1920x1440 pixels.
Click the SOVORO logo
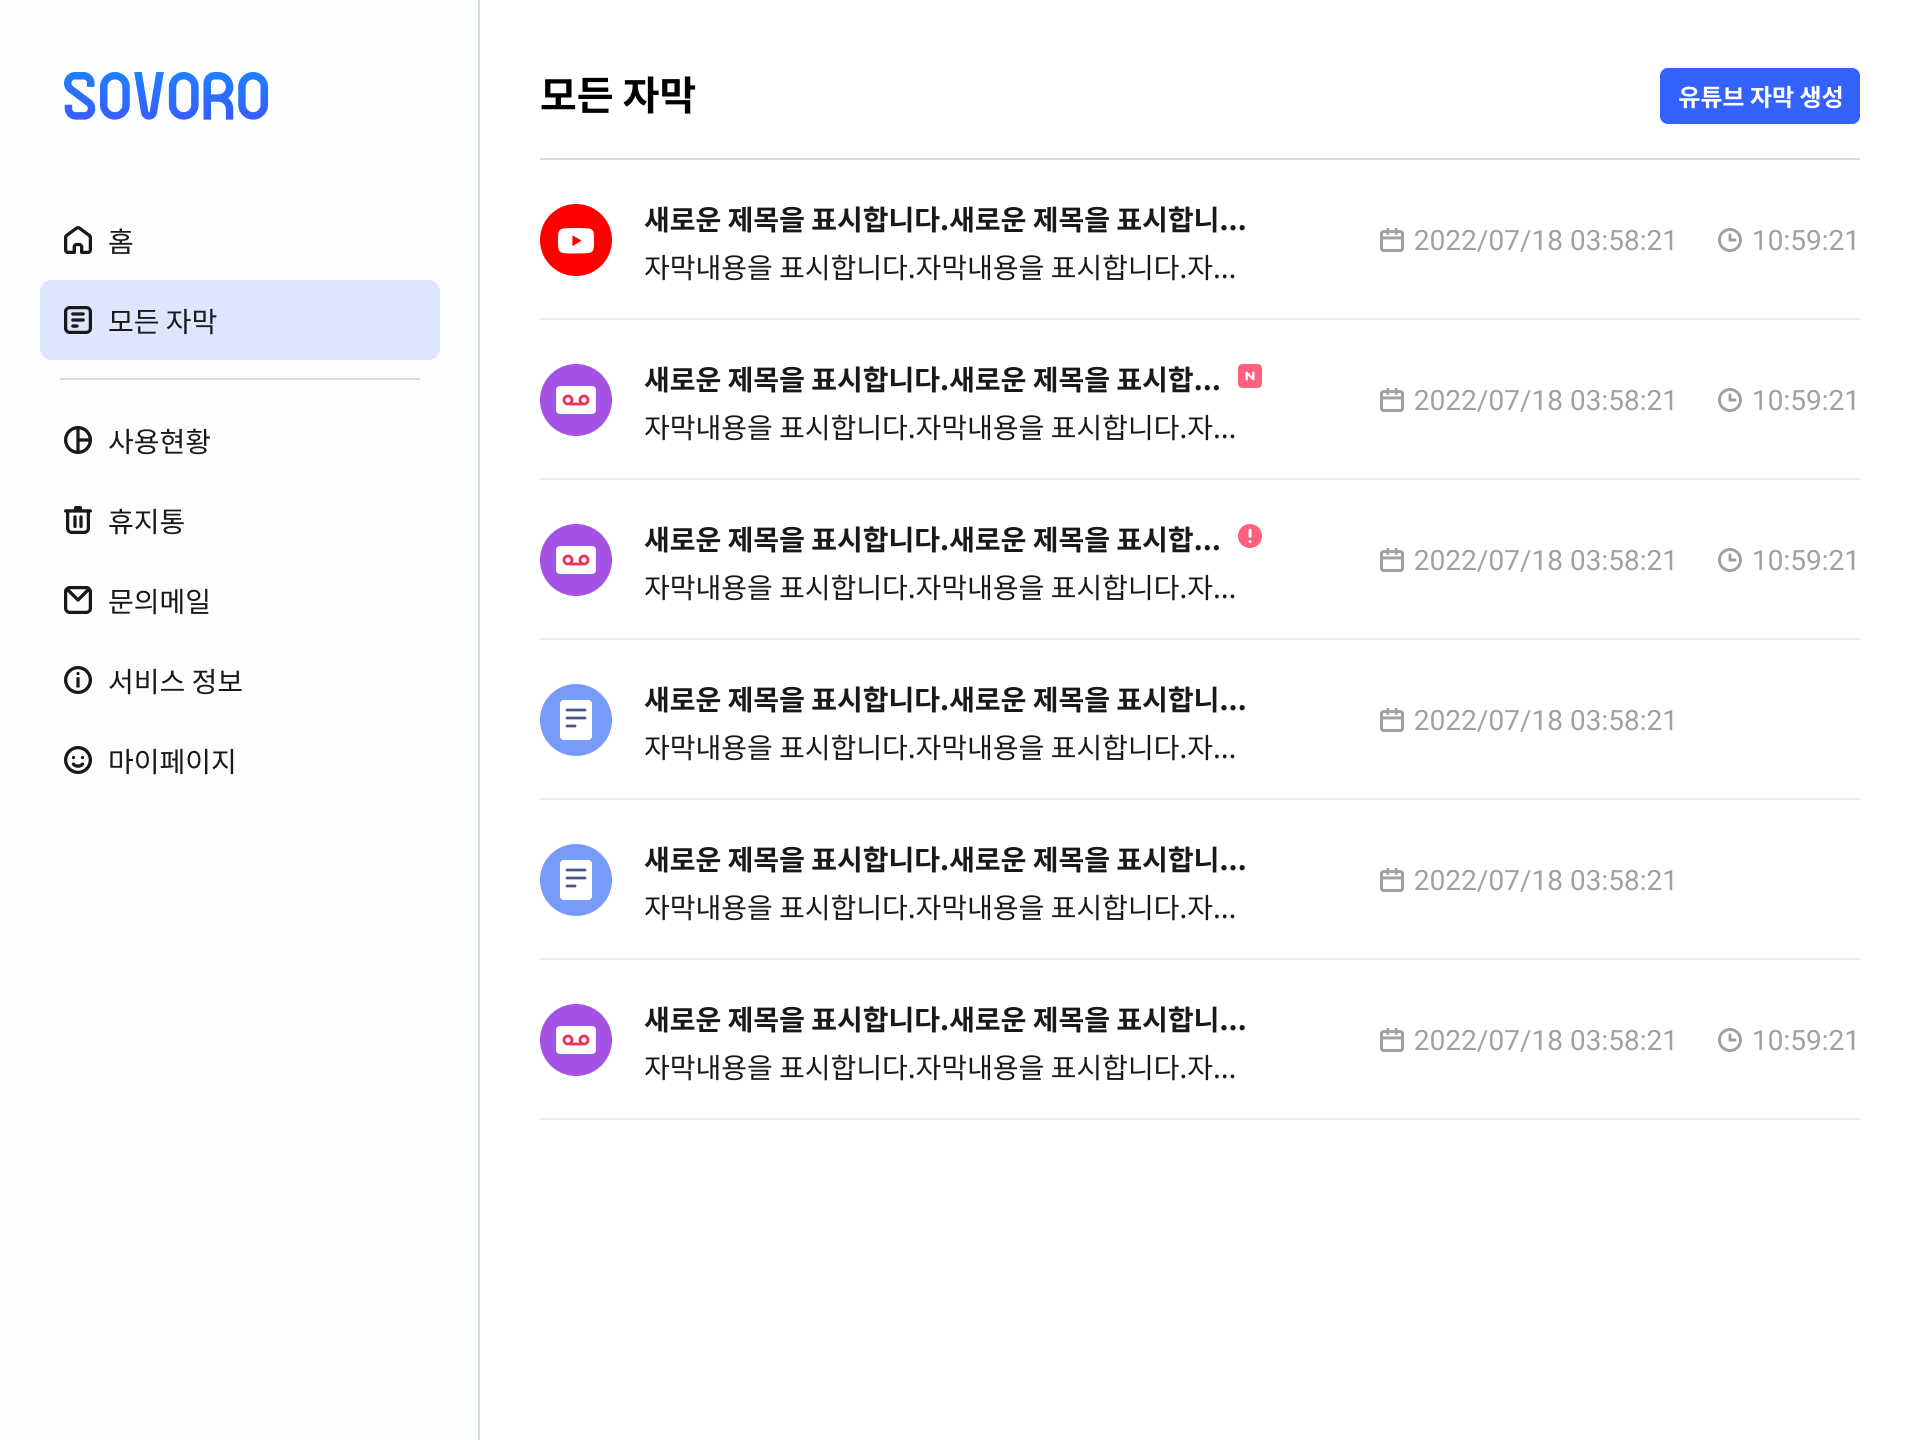coord(166,97)
